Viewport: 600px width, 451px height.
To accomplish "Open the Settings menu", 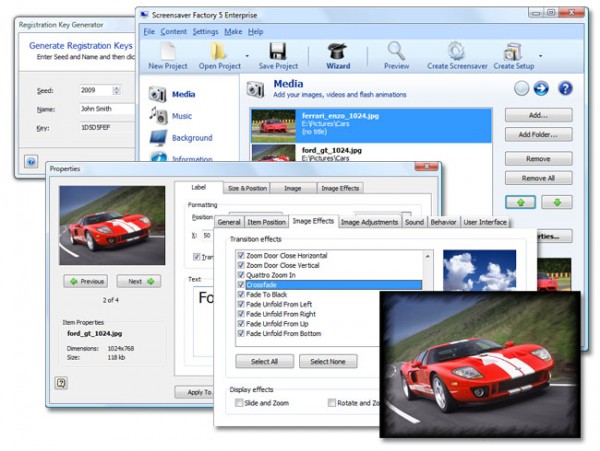I will click(x=205, y=31).
